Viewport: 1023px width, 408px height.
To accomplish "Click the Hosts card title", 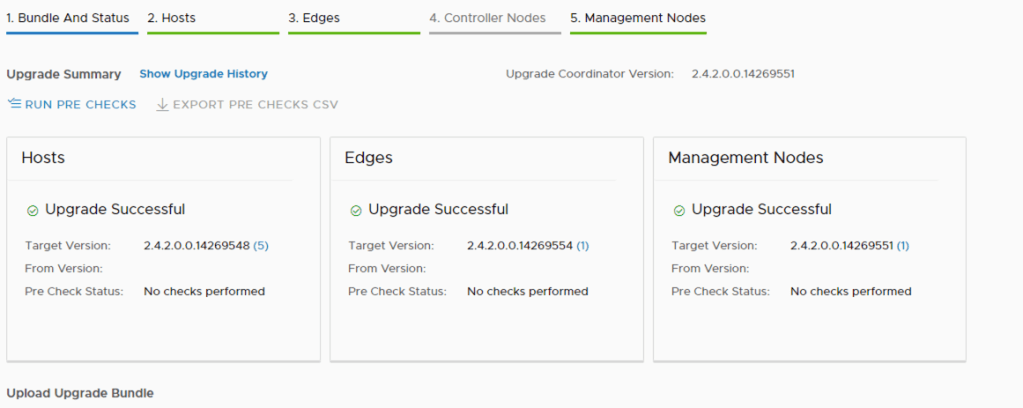I will point(43,158).
